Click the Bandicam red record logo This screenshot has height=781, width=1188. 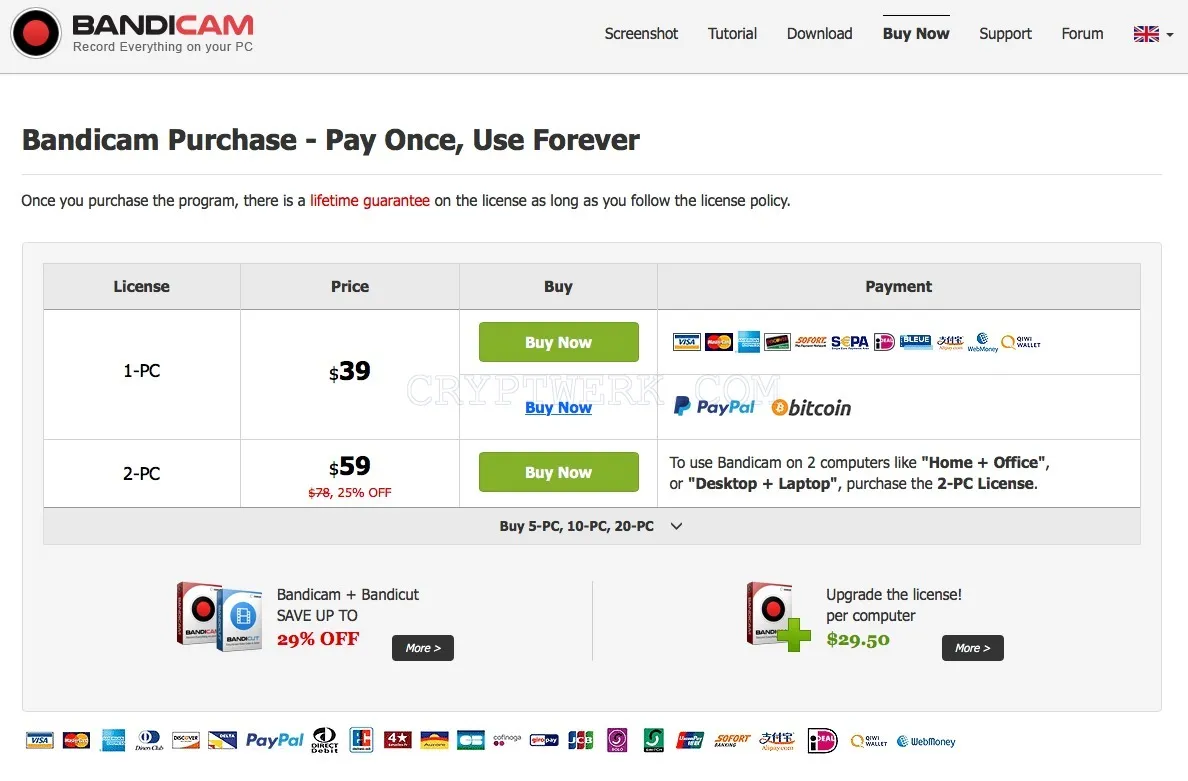click(x=36, y=34)
